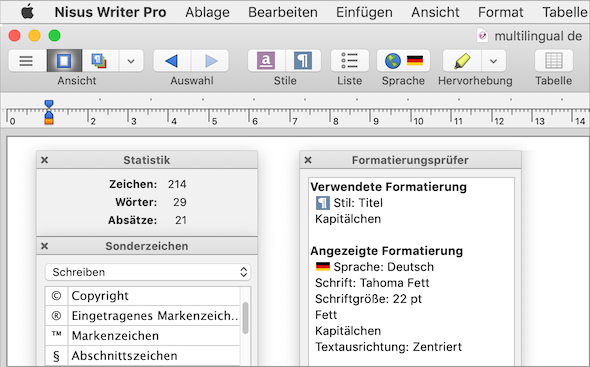Select the page view icon

tap(64, 61)
